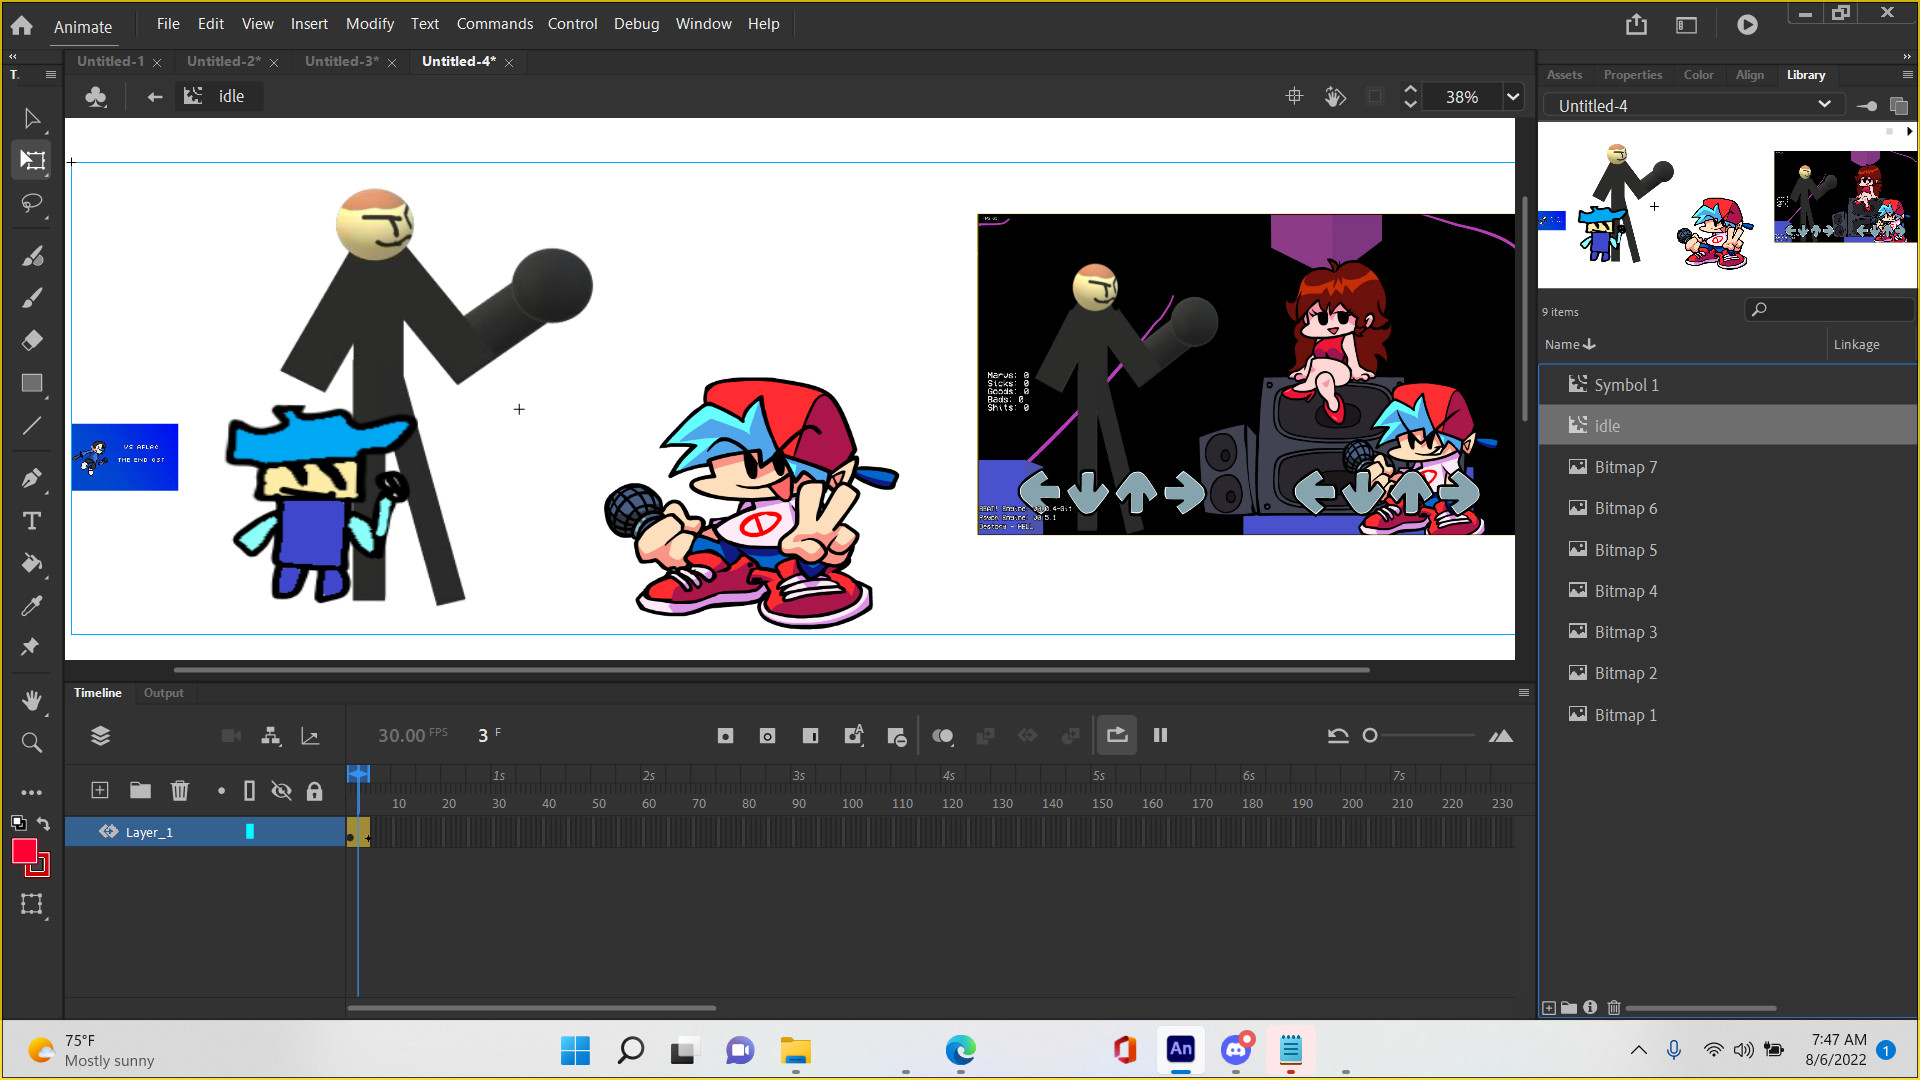Expand the Untitled-4 library document dropdown
1920x1080 pixels.
[1824, 105]
